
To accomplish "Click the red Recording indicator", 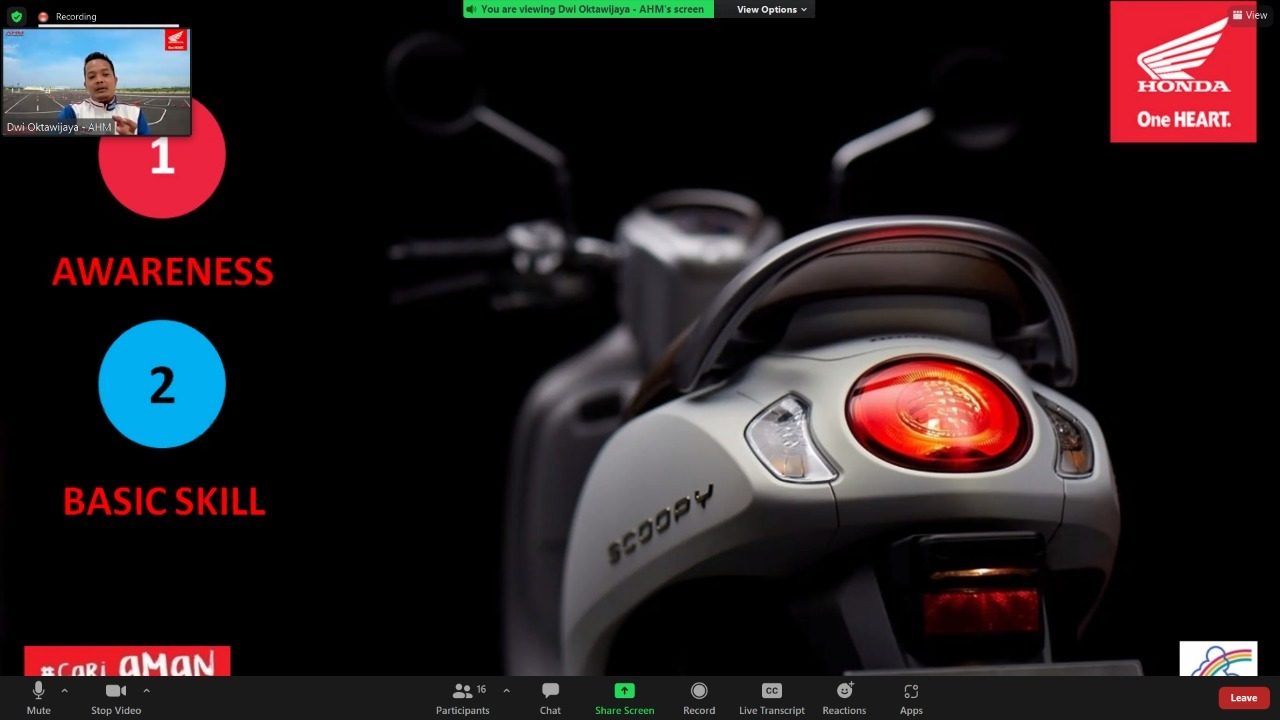I will [x=67, y=17].
